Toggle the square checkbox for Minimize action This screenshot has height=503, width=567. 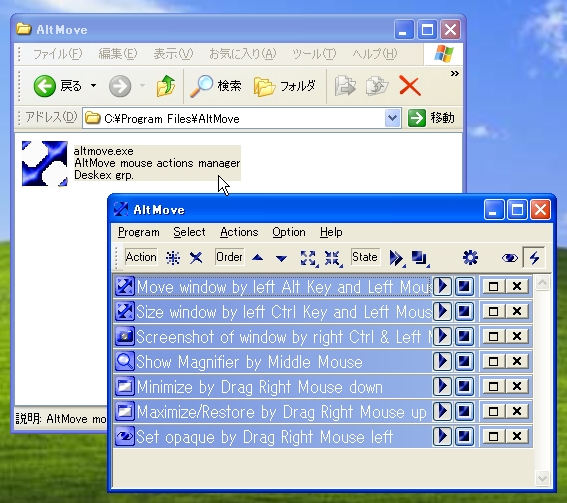click(x=493, y=387)
